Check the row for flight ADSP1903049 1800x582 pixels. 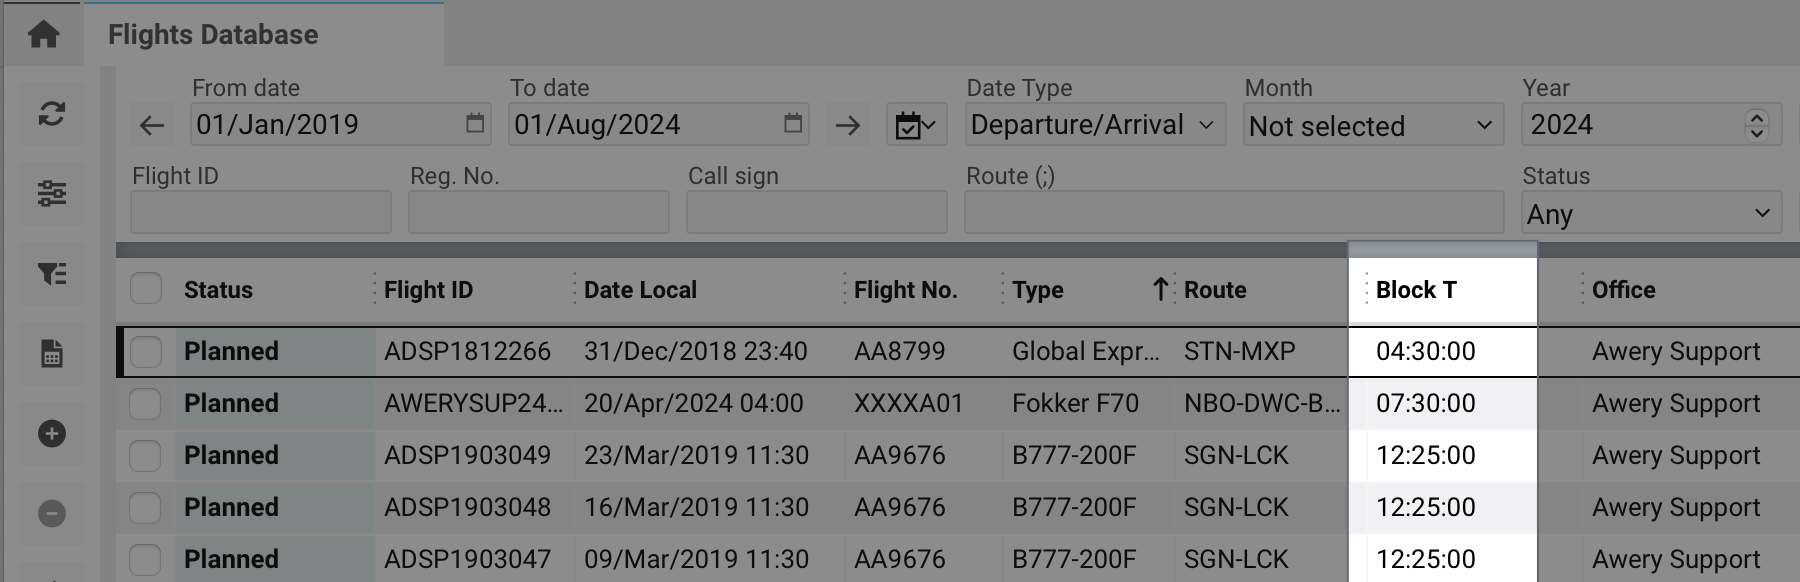coord(146,455)
